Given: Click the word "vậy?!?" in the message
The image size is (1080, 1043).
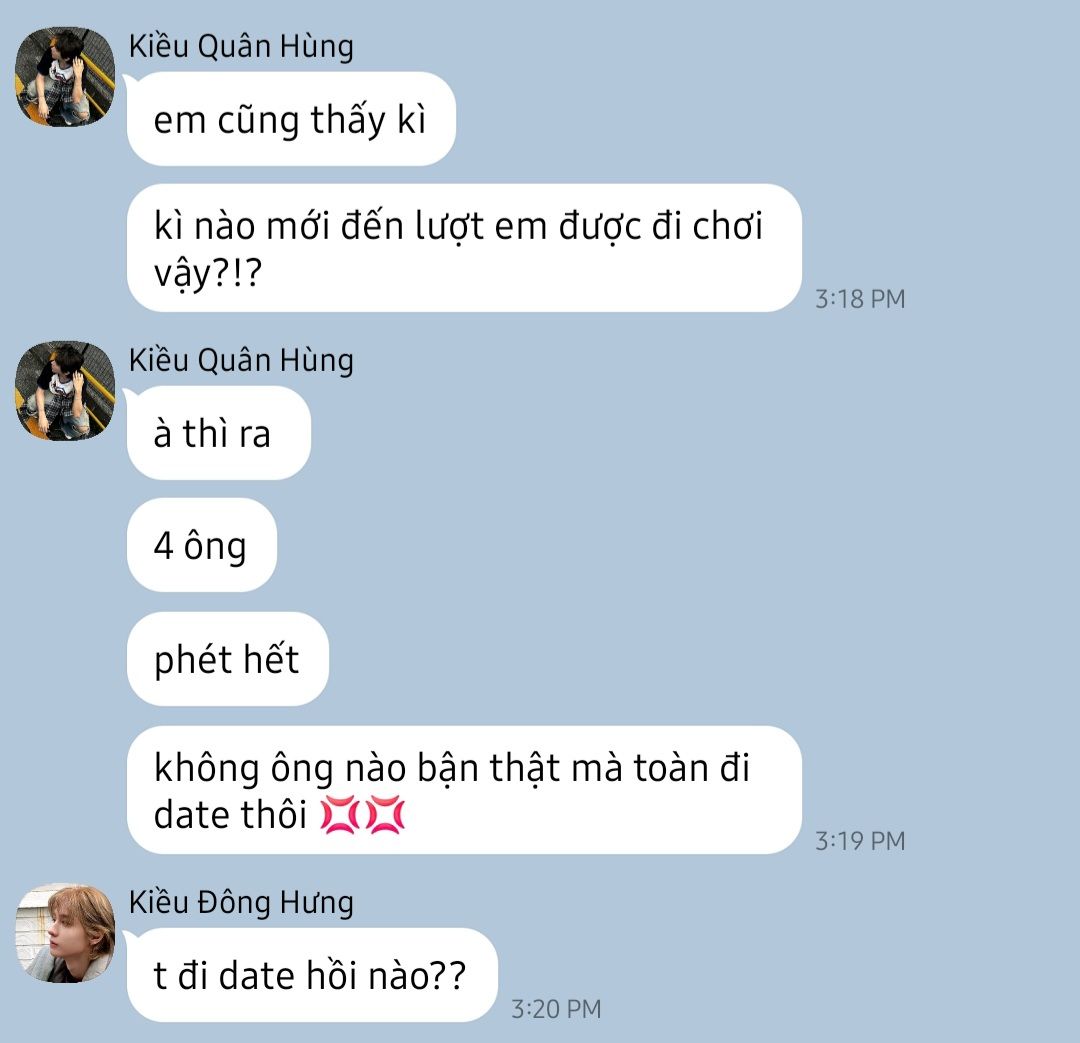Looking at the screenshot, I should [x=208, y=274].
